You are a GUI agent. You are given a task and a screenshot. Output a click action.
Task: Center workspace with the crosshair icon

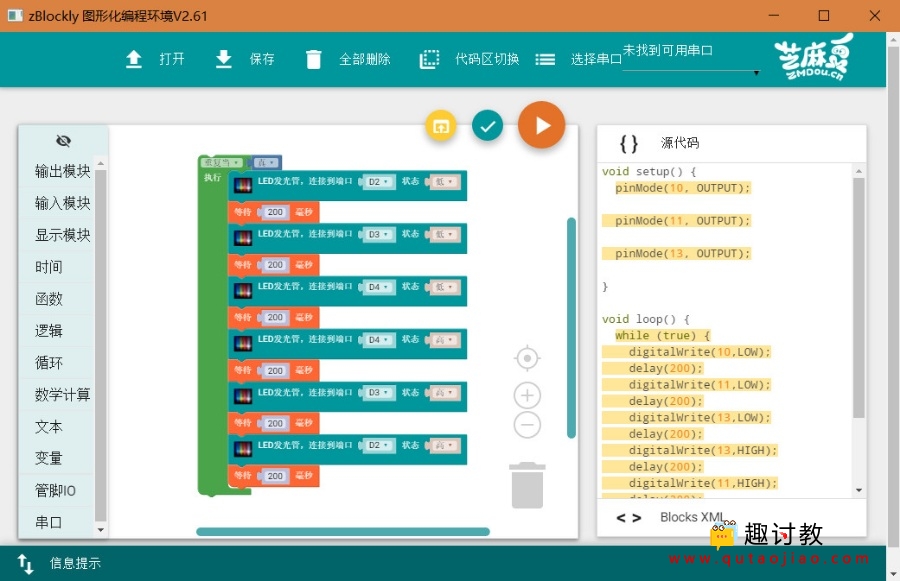click(527, 358)
